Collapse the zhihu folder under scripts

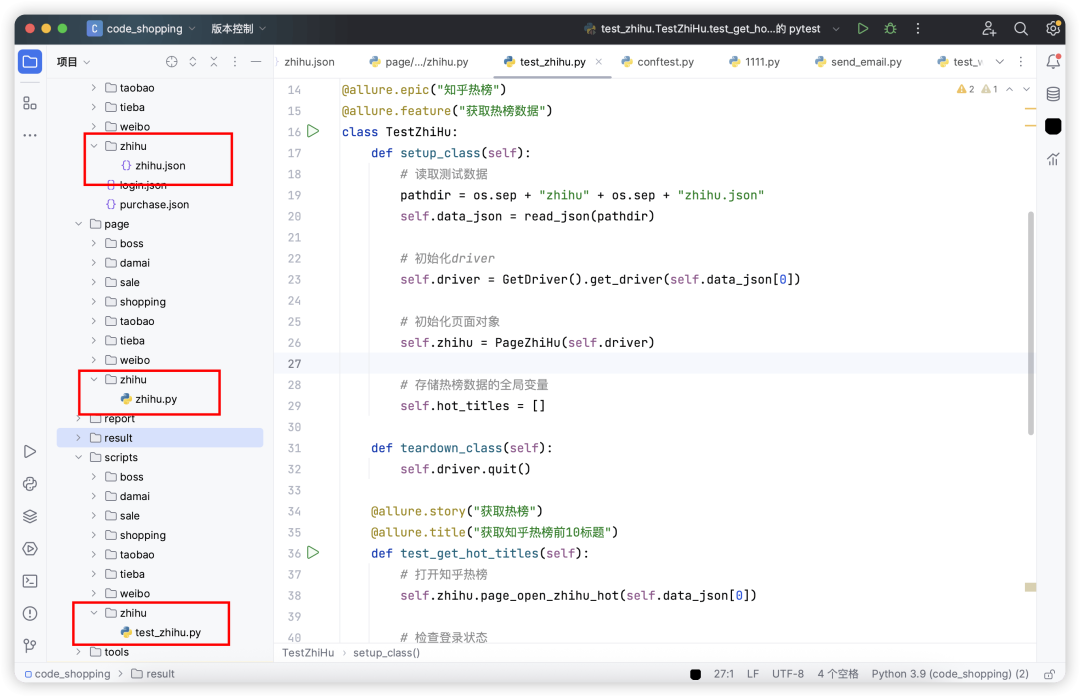click(x=94, y=613)
